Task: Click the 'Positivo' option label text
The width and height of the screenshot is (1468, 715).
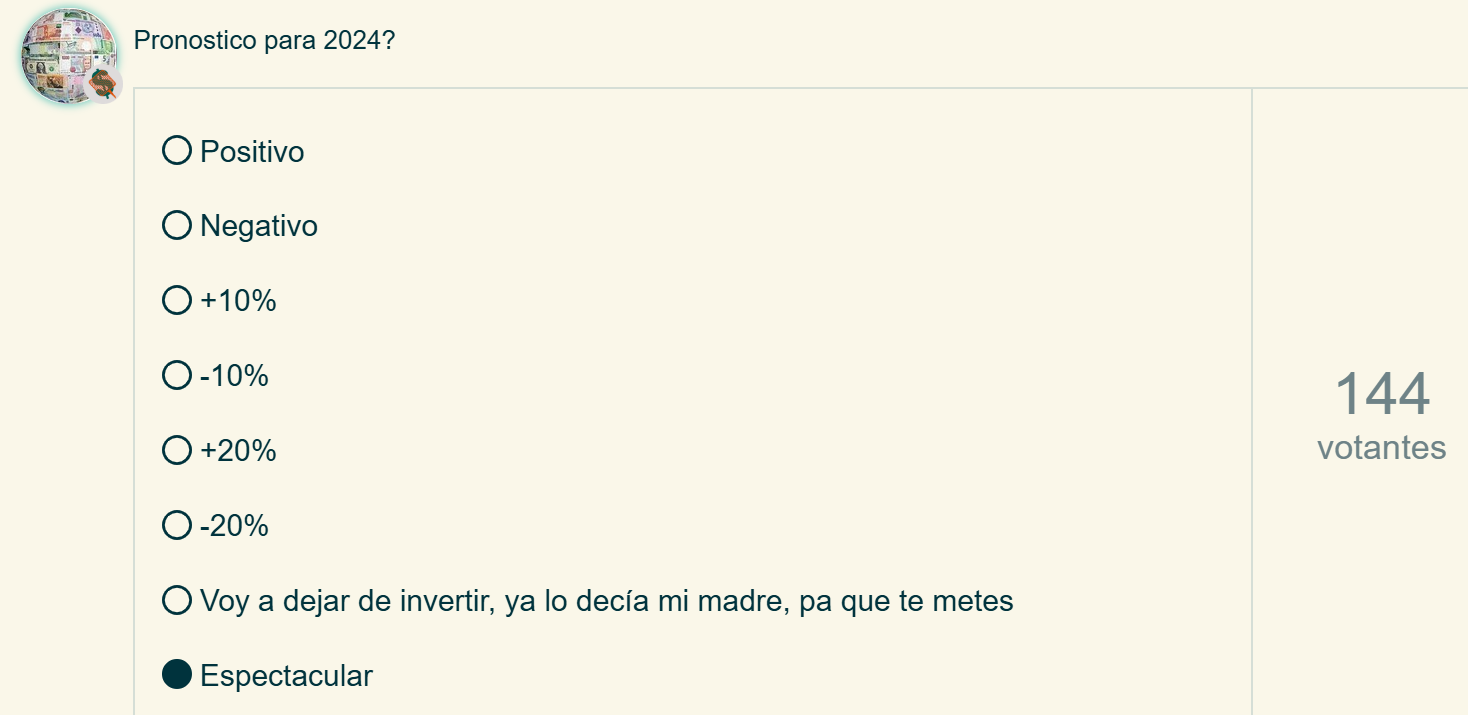Action: click(252, 152)
